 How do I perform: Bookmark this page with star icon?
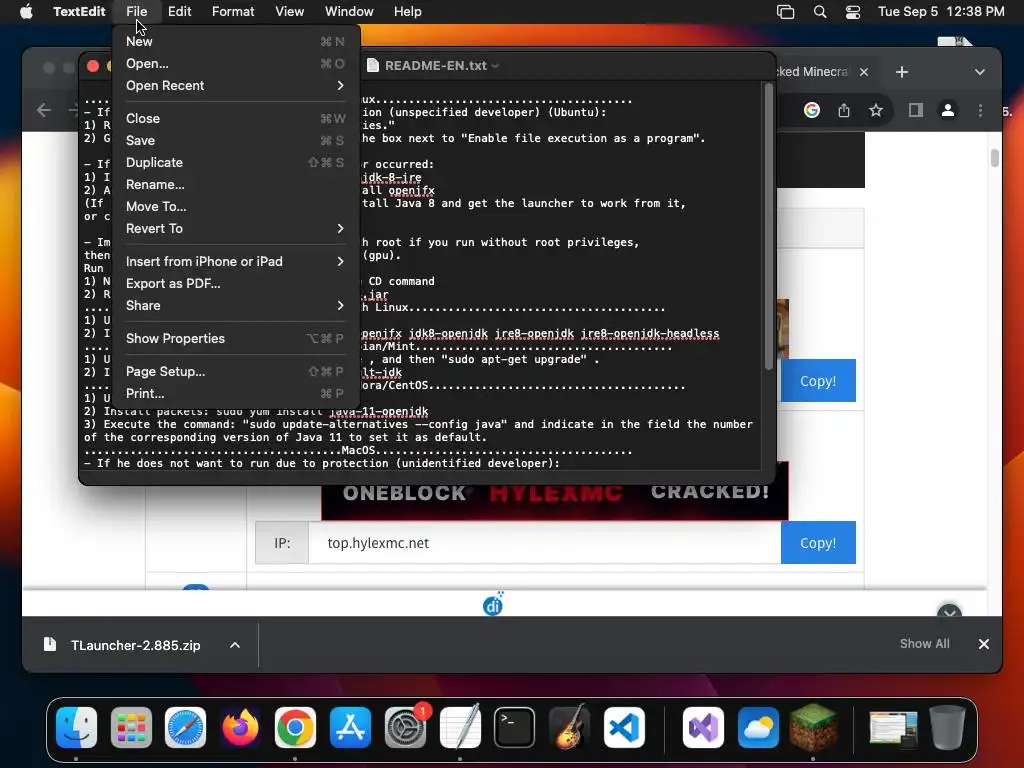(876, 110)
